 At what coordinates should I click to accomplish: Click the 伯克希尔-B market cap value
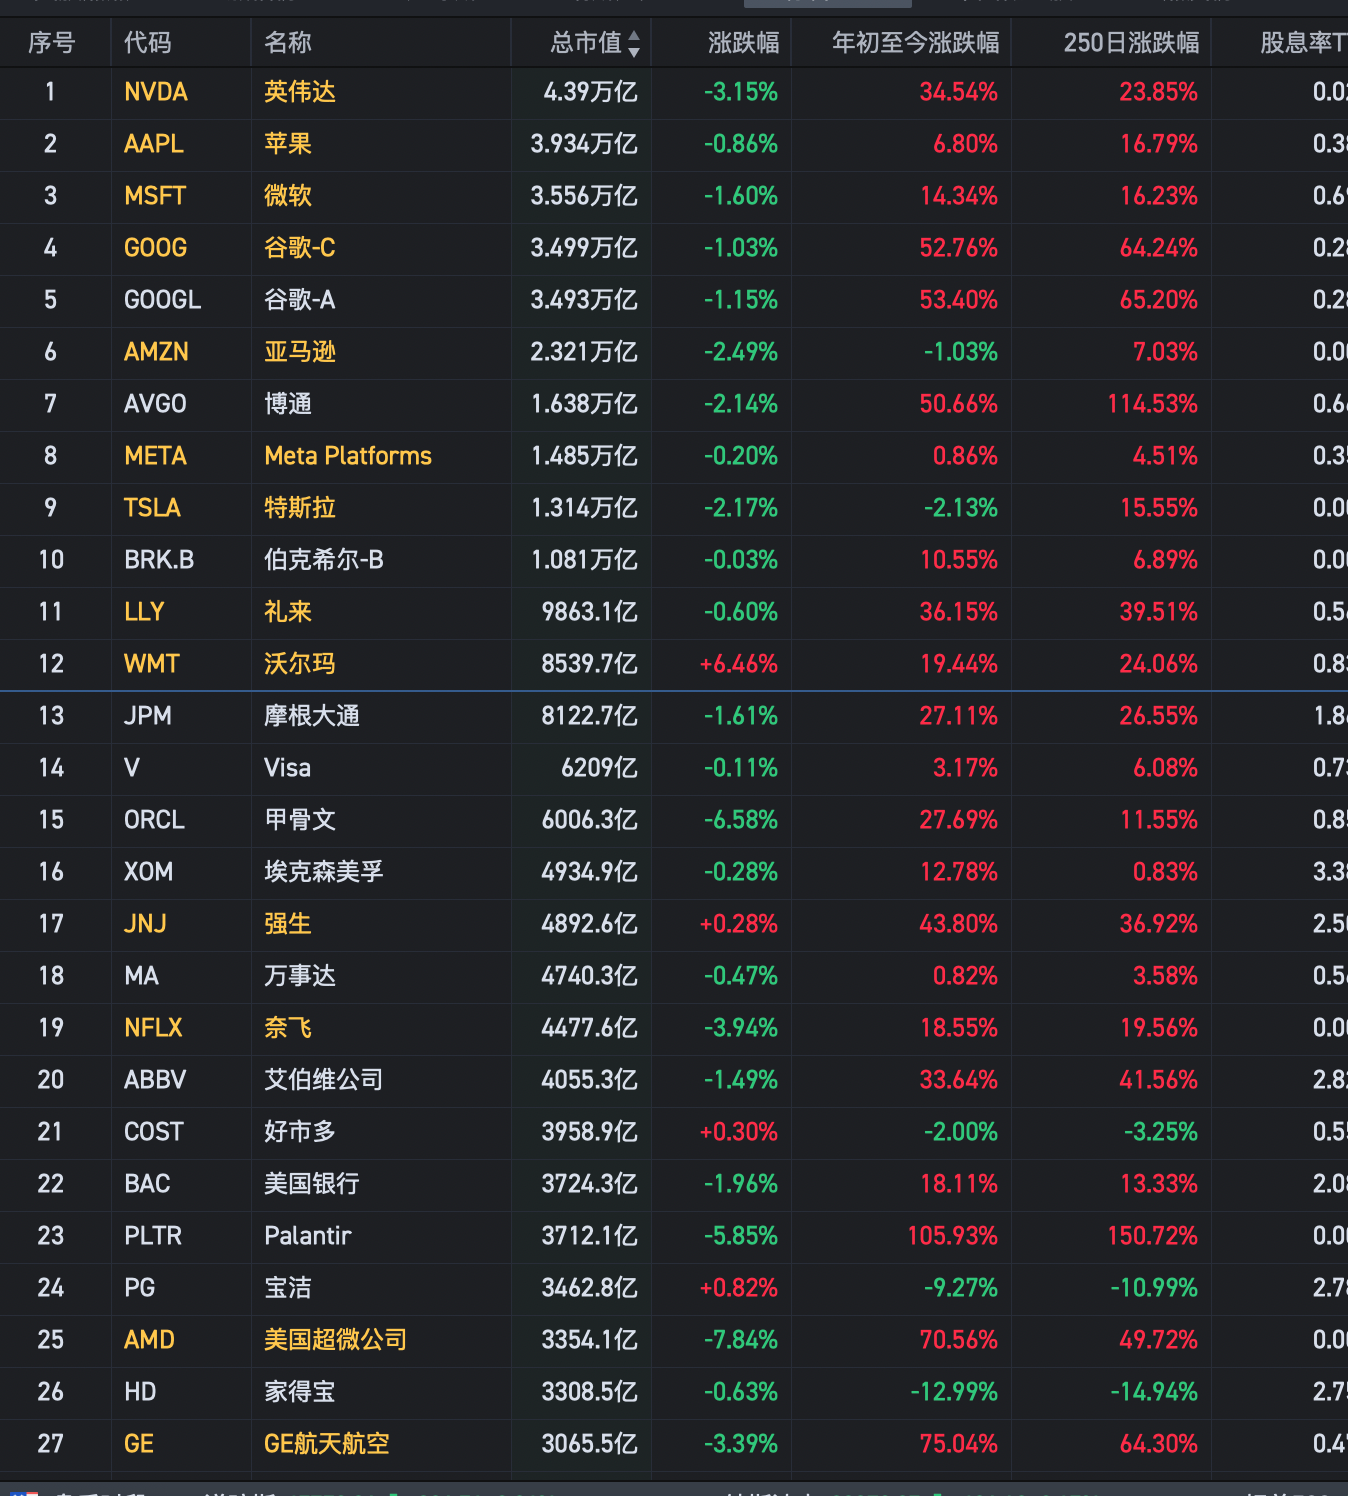584,560
